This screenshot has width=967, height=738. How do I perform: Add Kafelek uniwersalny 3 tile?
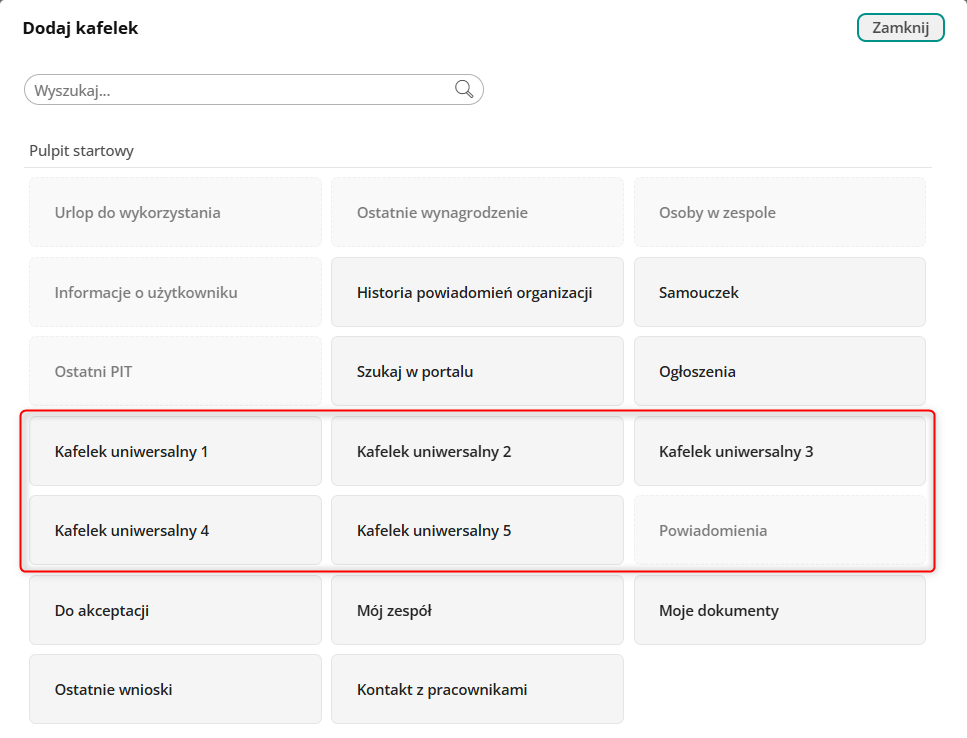tap(779, 451)
